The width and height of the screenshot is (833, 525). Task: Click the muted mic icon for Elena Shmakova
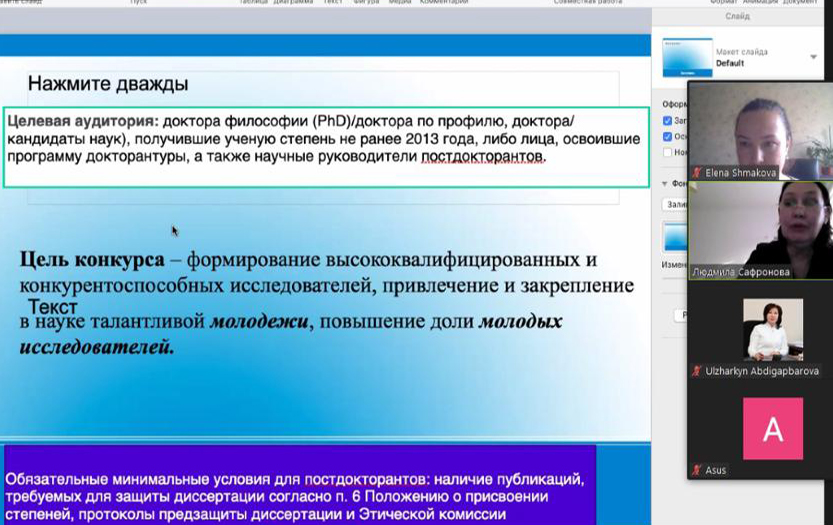coord(697,173)
